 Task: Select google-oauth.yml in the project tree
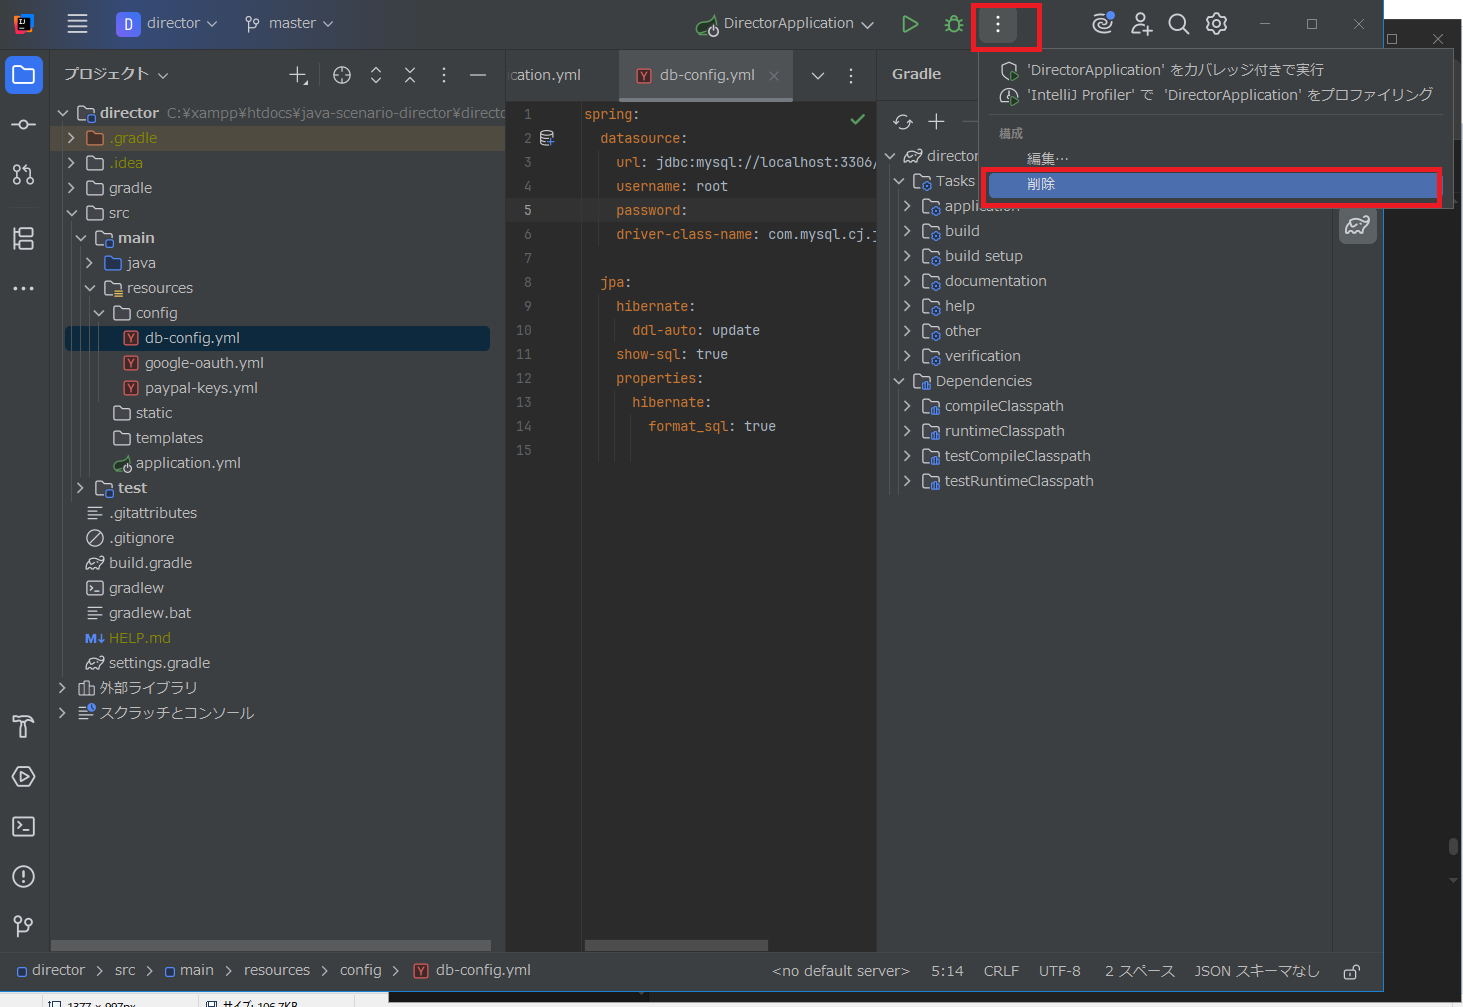tap(204, 362)
